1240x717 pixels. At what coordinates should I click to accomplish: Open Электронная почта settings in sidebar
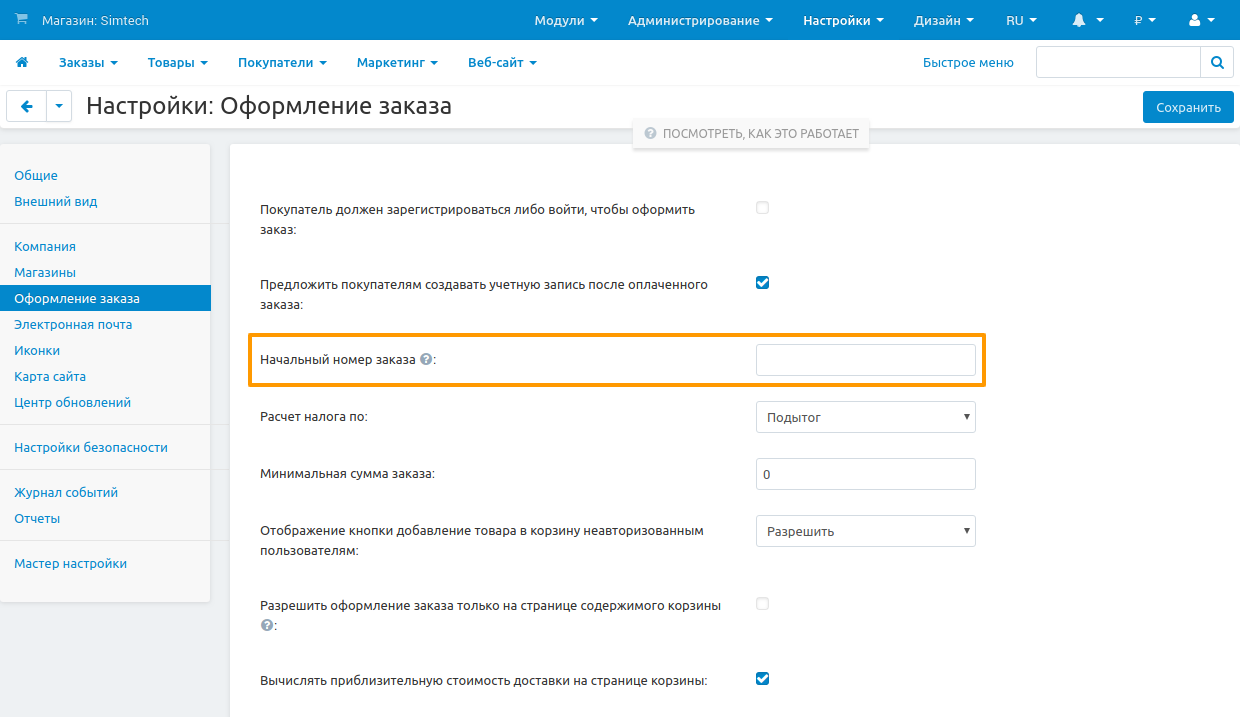[x=73, y=324]
